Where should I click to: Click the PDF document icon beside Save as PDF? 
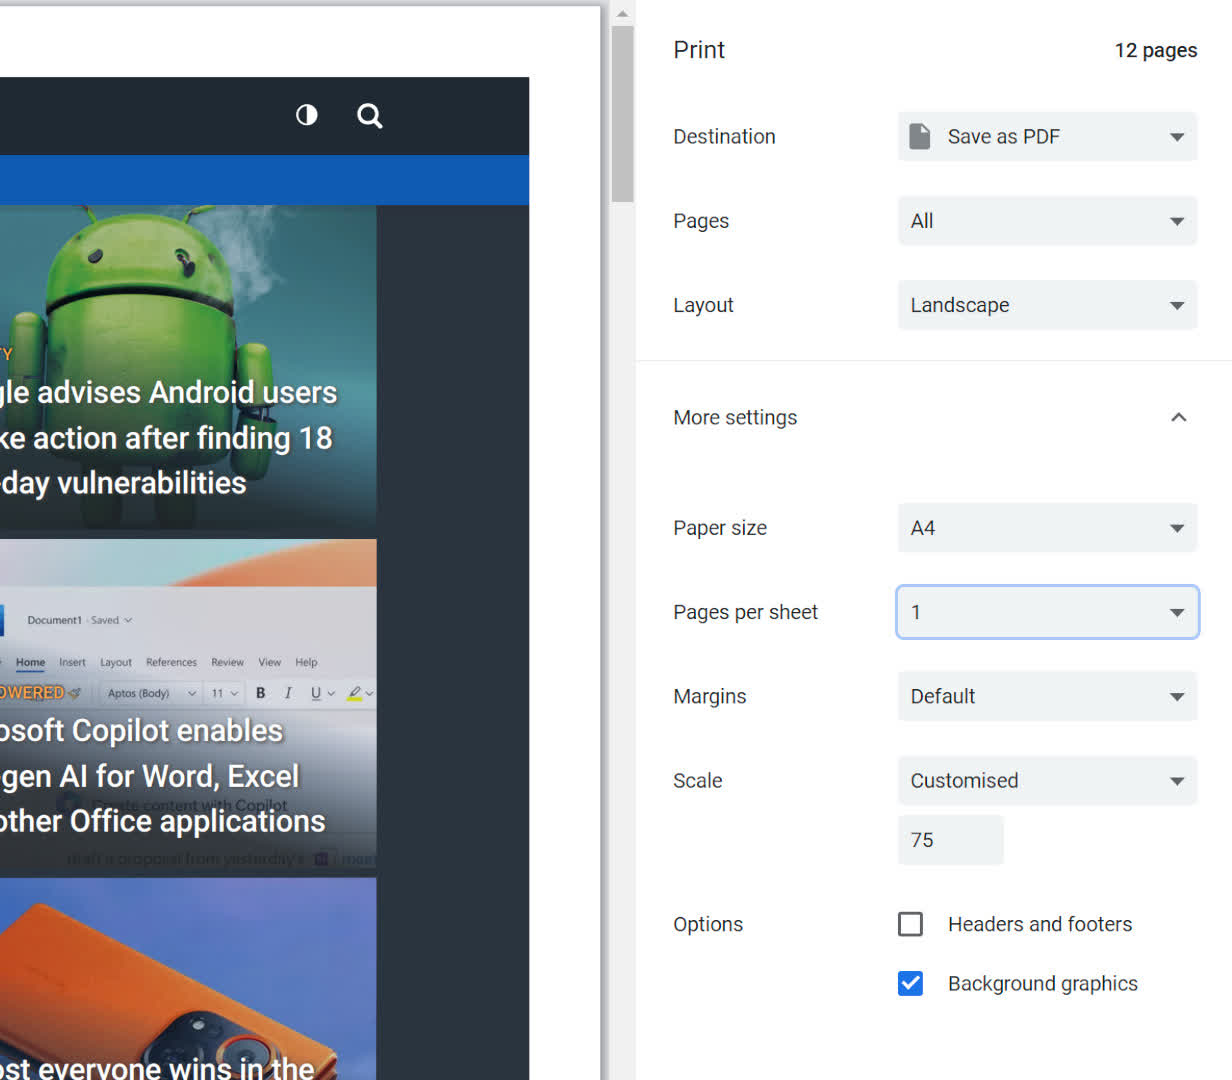(x=920, y=136)
